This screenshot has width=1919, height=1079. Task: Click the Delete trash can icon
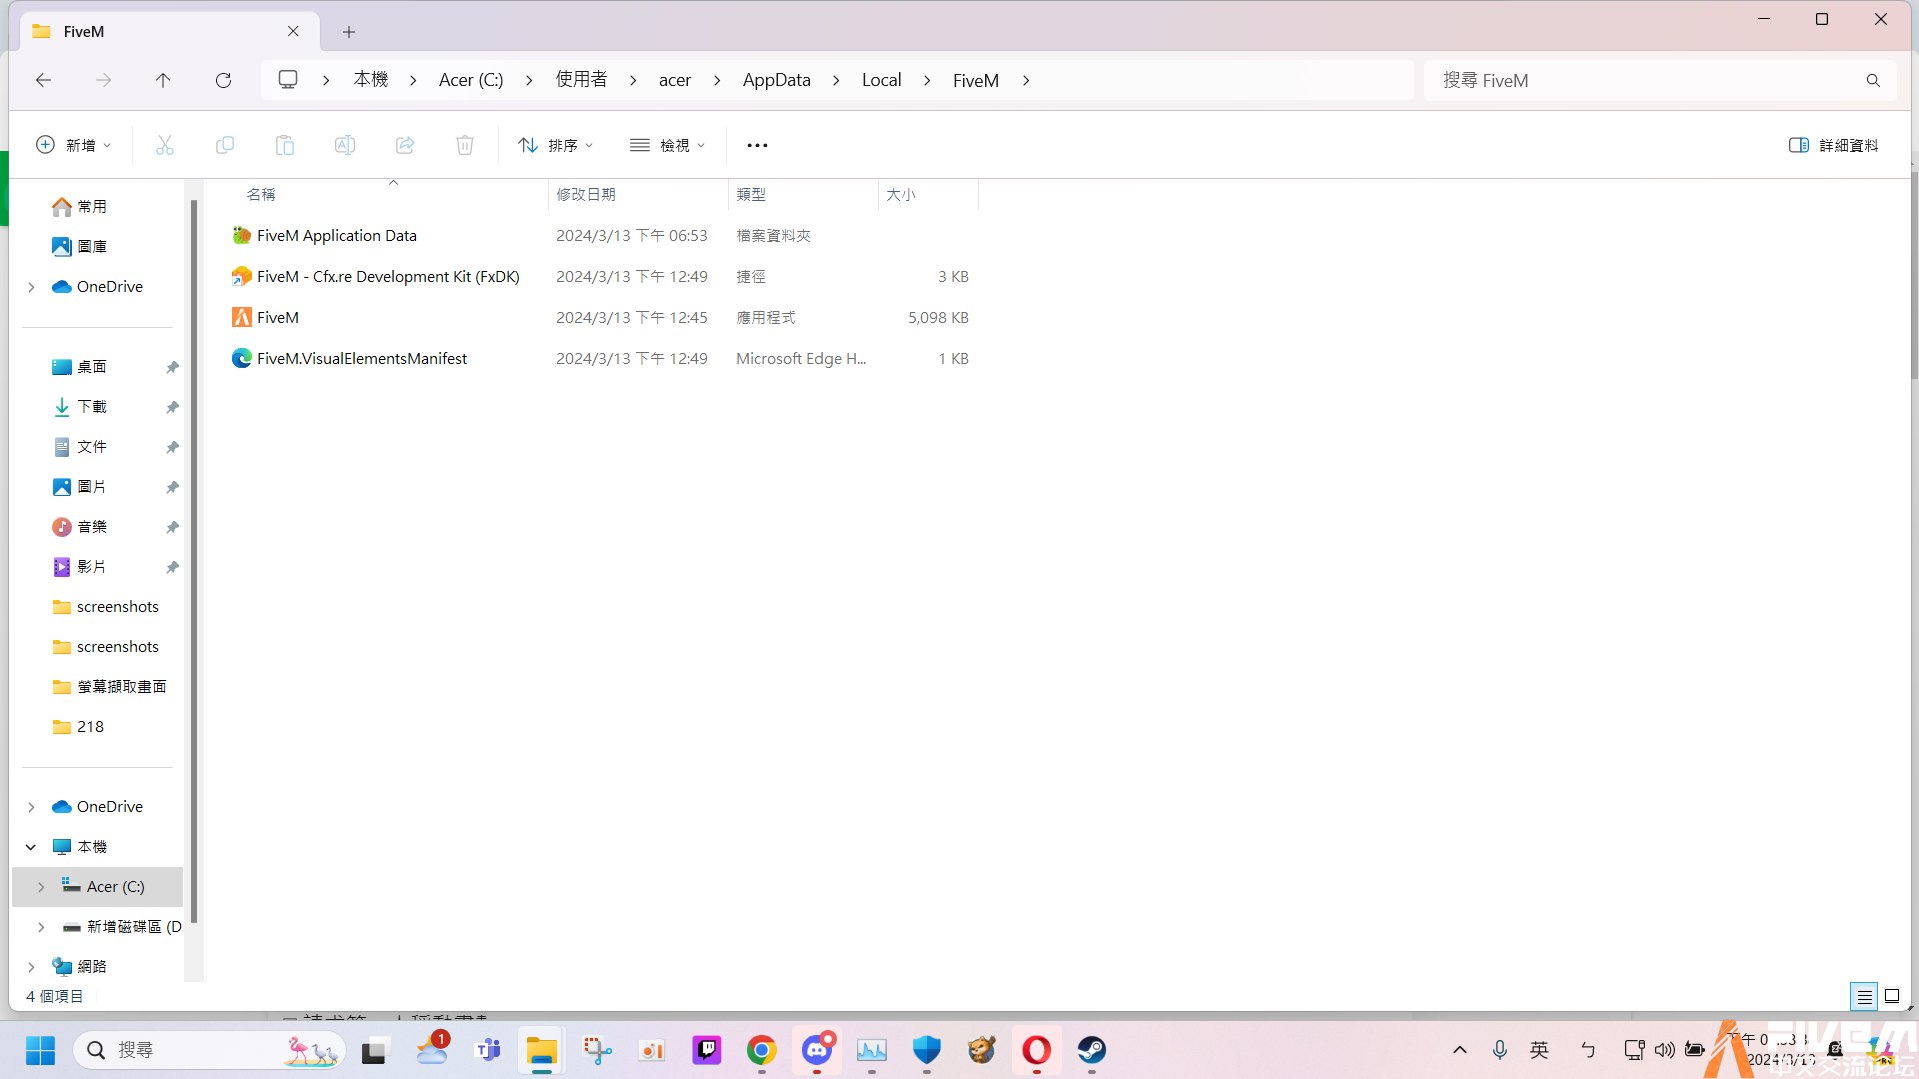click(465, 146)
